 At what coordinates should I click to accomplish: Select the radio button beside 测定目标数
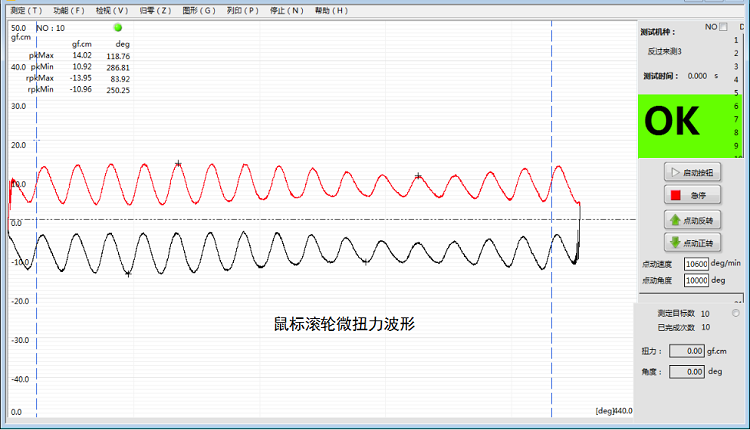click(x=737, y=314)
